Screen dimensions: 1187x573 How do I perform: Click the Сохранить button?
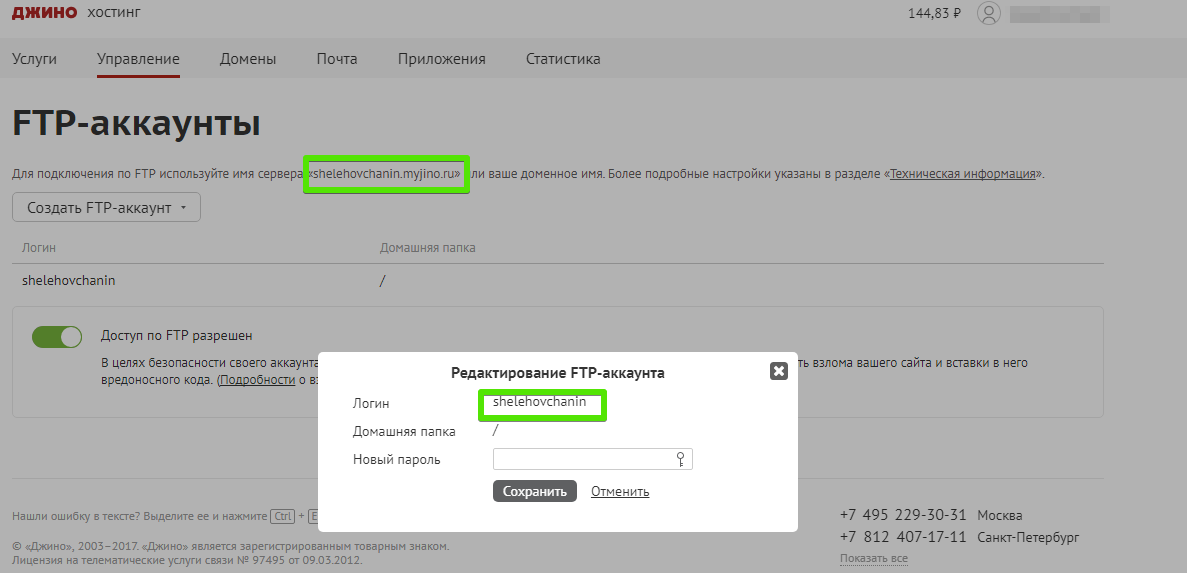[534, 491]
